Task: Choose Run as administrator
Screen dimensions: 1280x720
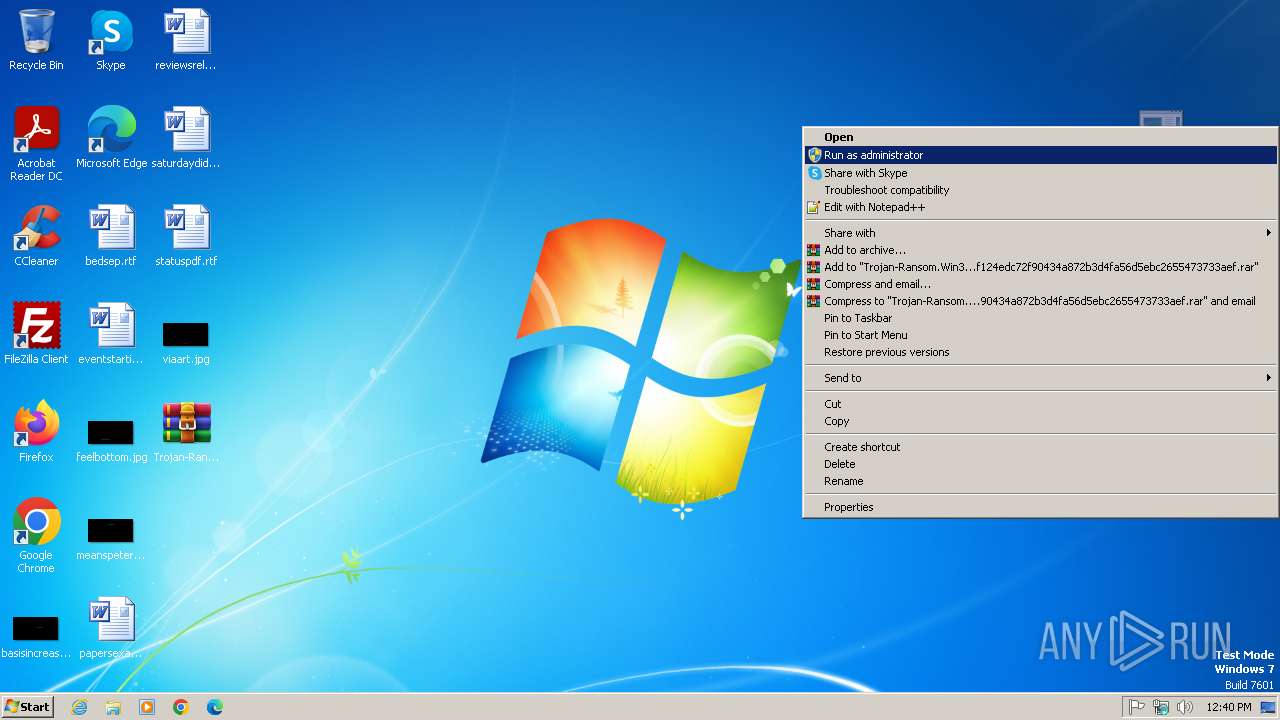Action: (1040, 155)
